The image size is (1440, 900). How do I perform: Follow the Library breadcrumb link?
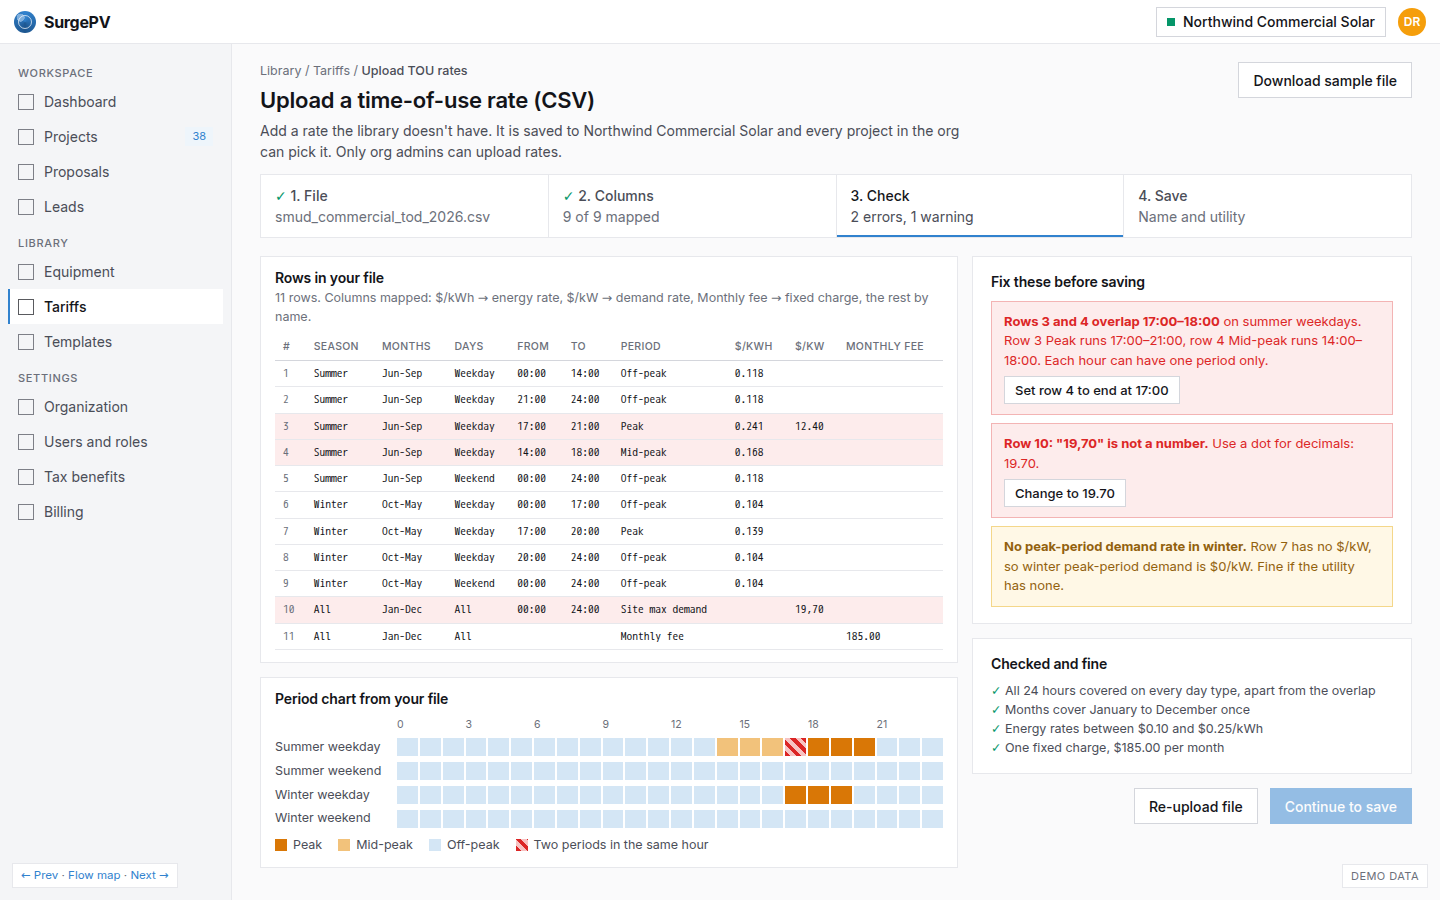click(280, 71)
